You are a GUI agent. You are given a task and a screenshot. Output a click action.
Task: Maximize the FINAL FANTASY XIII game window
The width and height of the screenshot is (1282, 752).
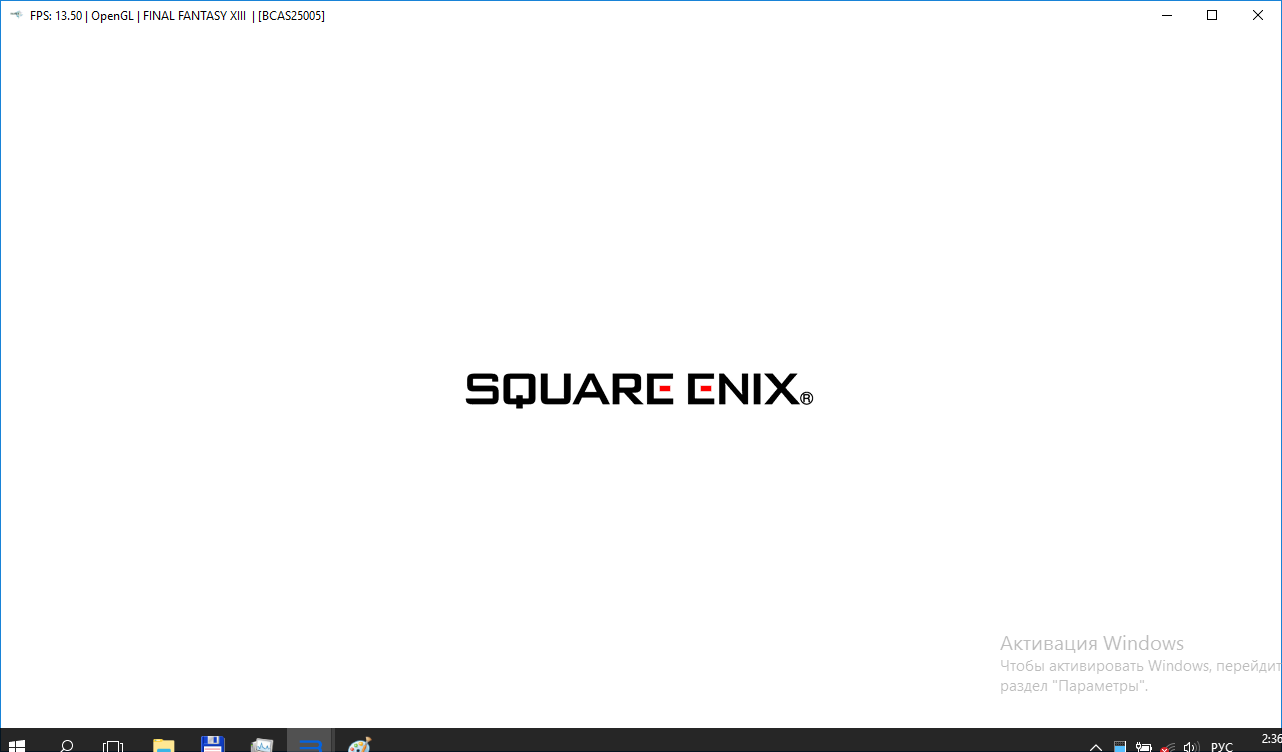(1212, 15)
